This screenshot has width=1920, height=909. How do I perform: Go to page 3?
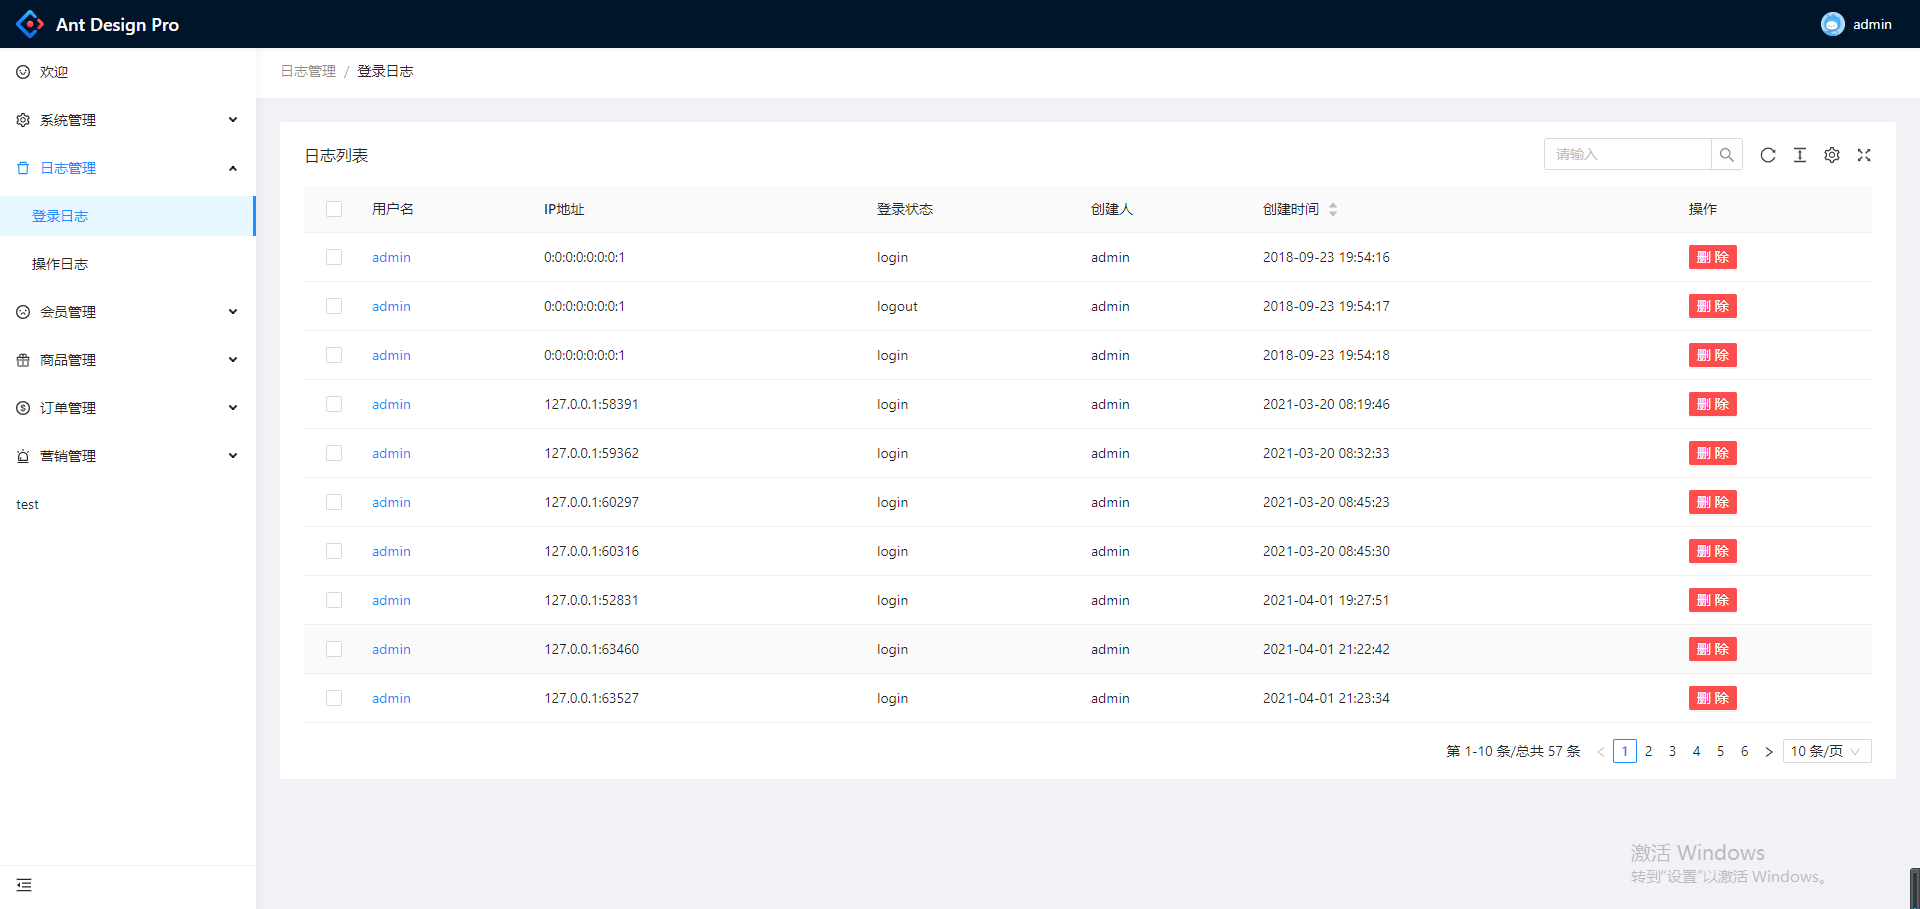(1672, 751)
